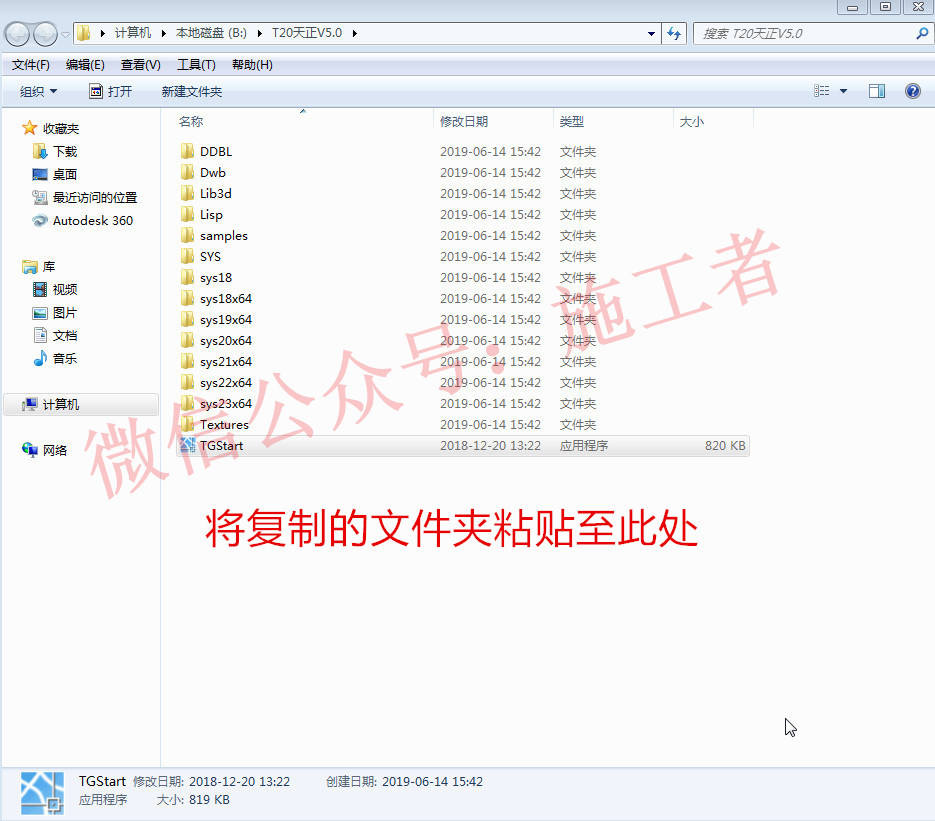Refresh the current folder view
This screenshot has width=935, height=821.
pyautogui.click(x=674, y=33)
